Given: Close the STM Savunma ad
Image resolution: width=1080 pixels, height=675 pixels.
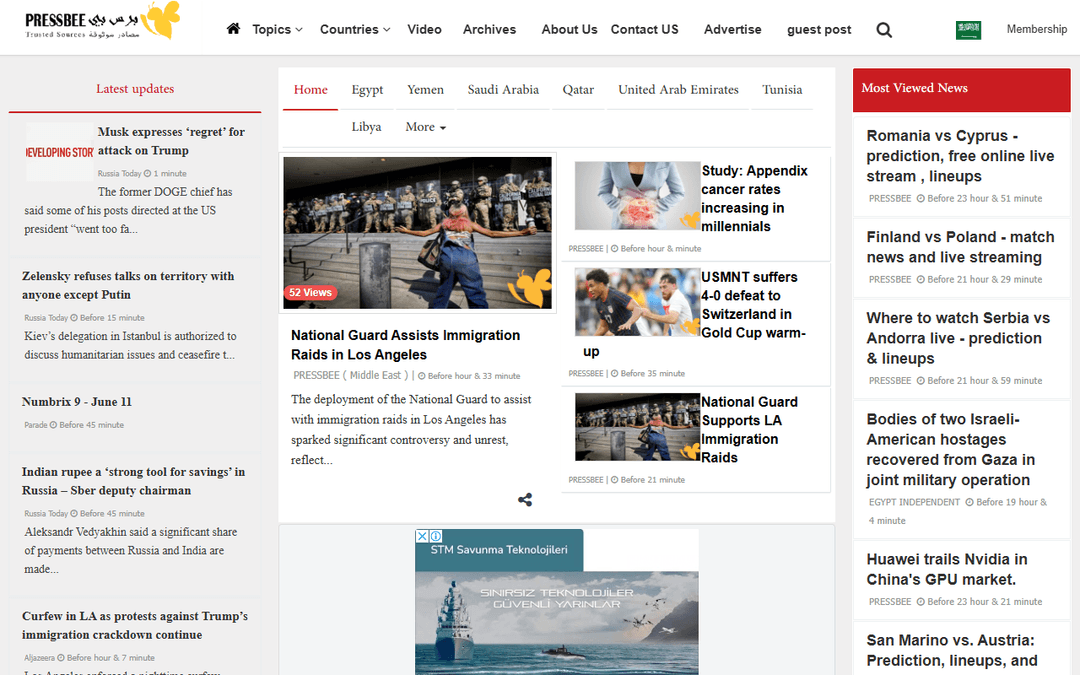Looking at the screenshot, I should click(x=422, y=536).
